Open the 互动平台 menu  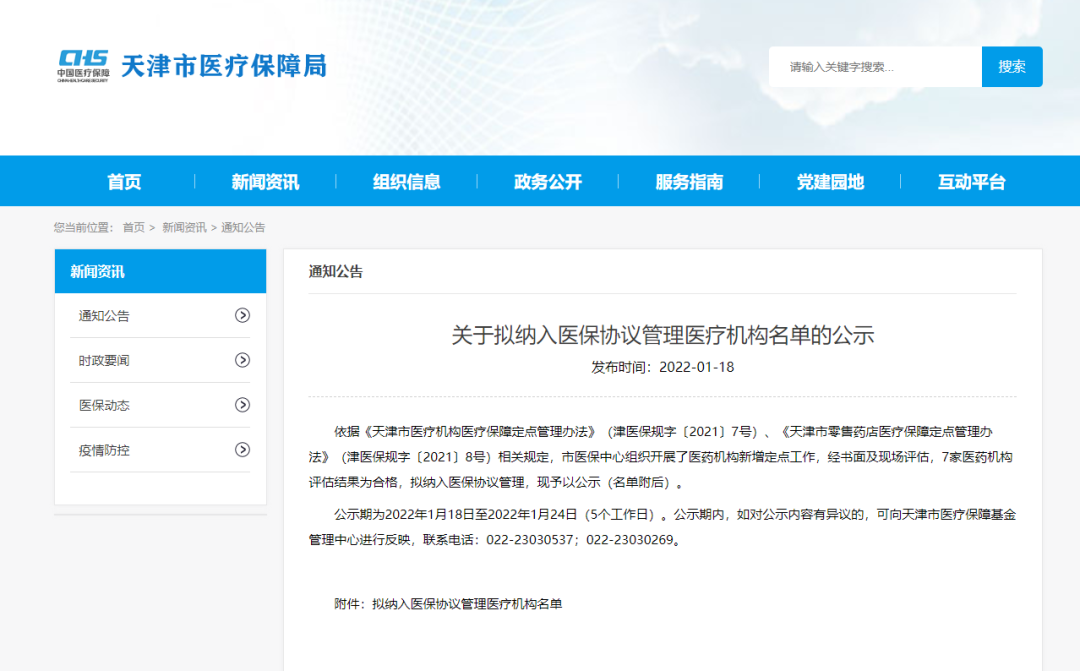click(x=969, y=181)
